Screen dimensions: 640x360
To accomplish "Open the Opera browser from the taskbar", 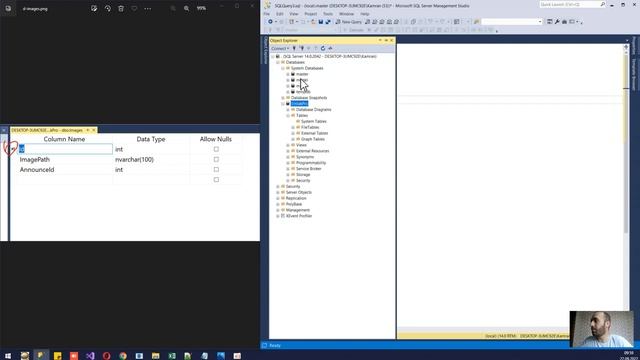I will (x=107, y=356).
